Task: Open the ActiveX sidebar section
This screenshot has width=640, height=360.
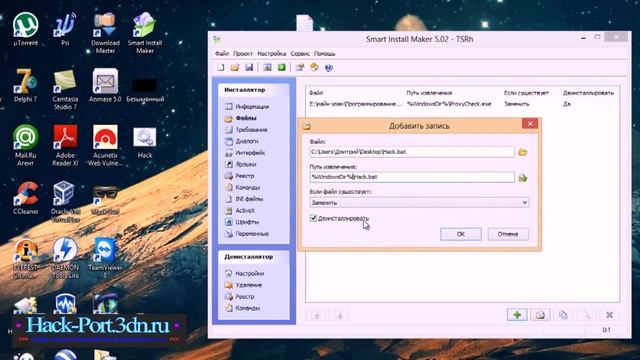Action: coord(240,211)
